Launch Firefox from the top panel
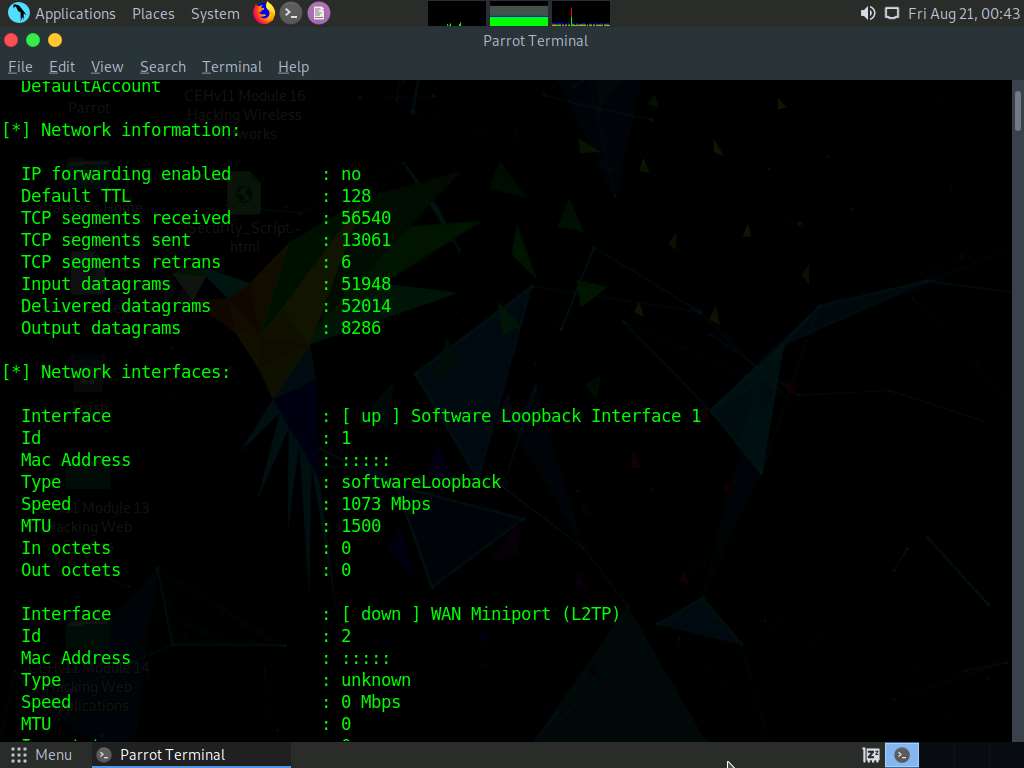 264,13
